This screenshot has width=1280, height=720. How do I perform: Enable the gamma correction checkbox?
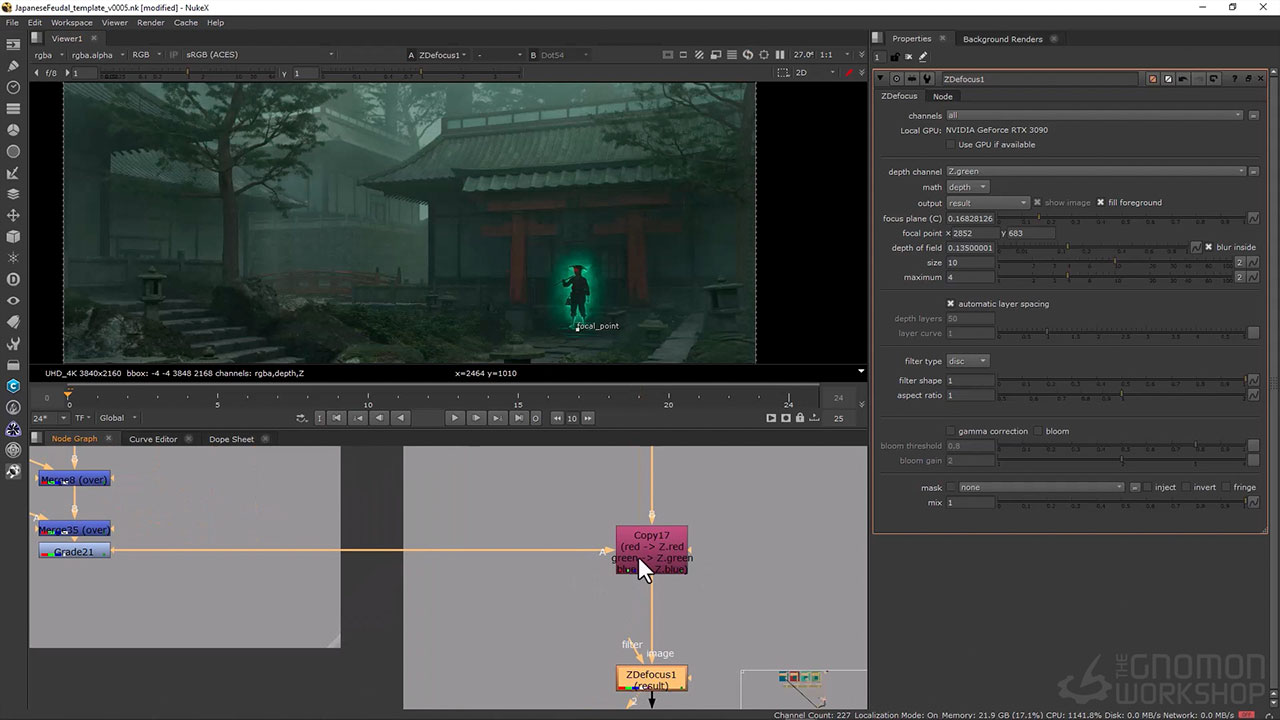coord(950,431)
